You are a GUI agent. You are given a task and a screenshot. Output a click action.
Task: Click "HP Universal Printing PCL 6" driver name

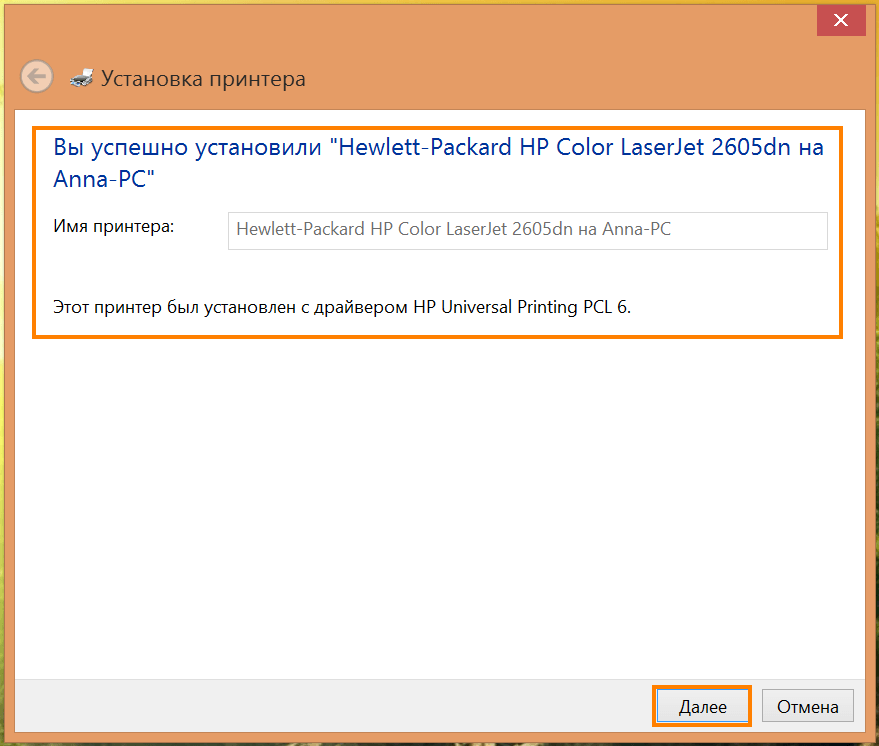tap(520, 307)
